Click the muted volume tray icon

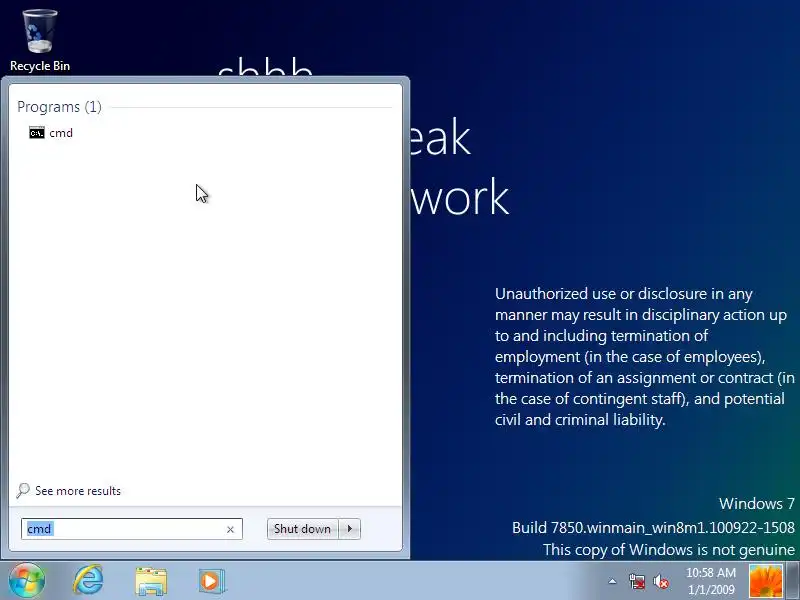click(661, 581)
